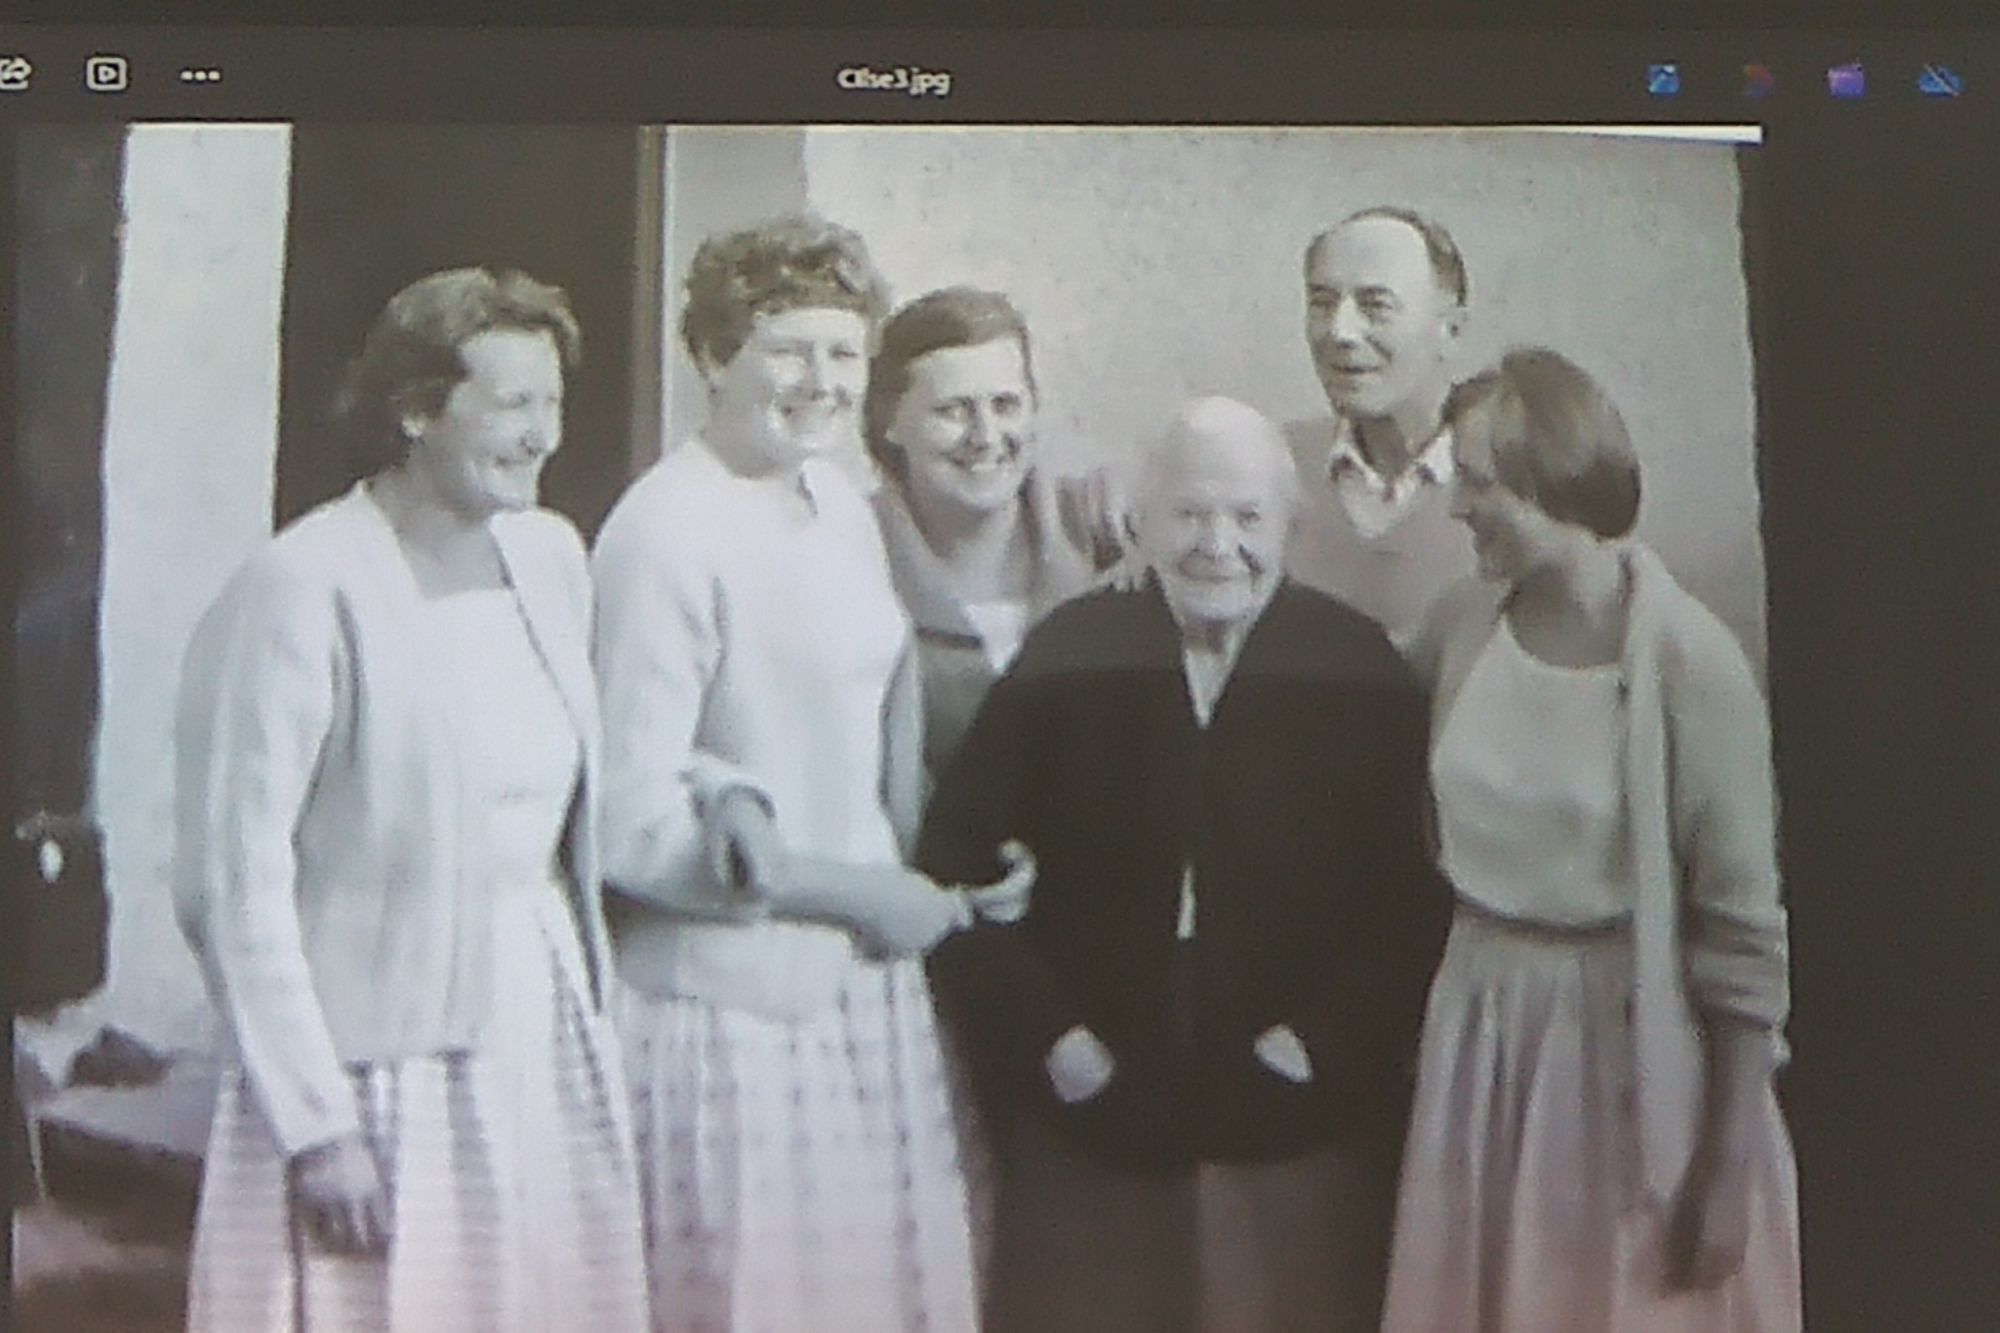Start slideshow with the play icon

[x=106, y=74]
